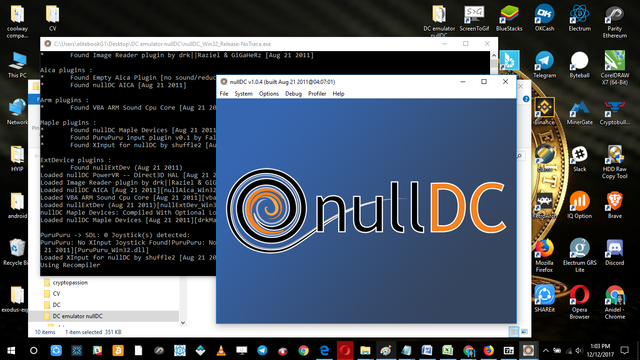This screenshot has width=640, height=360.
Task: Launch Brave browser desktop shortcut
Action: click(615, 205)
